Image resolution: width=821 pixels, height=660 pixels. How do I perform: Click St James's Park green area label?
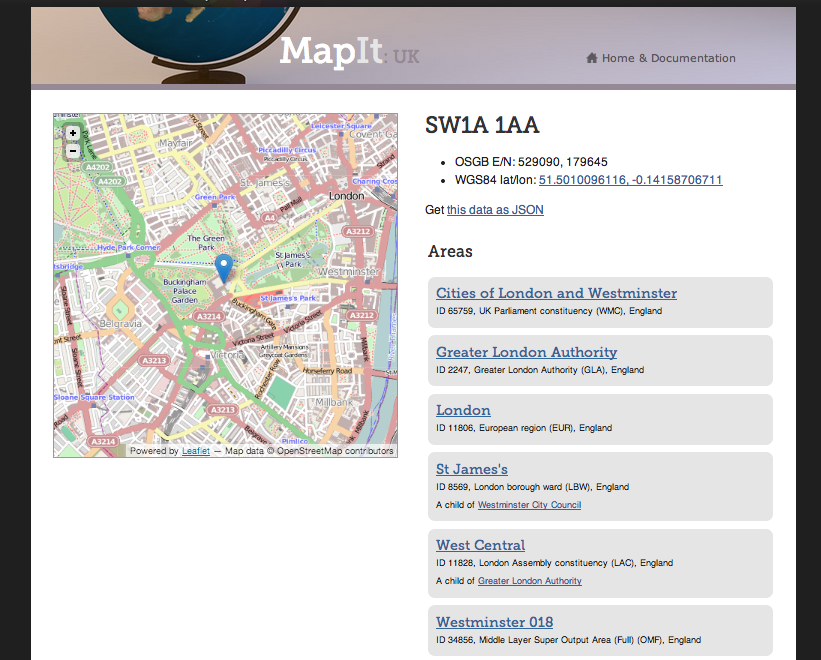pos(293,260)
